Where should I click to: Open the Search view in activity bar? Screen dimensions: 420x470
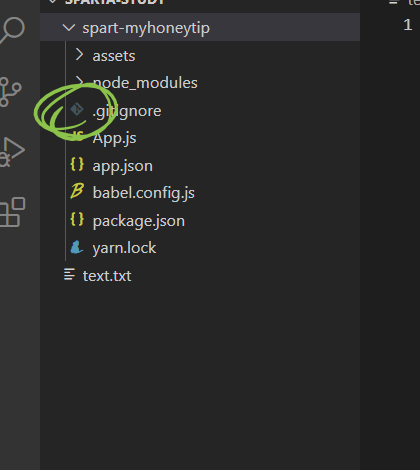(x=12, y=30)
